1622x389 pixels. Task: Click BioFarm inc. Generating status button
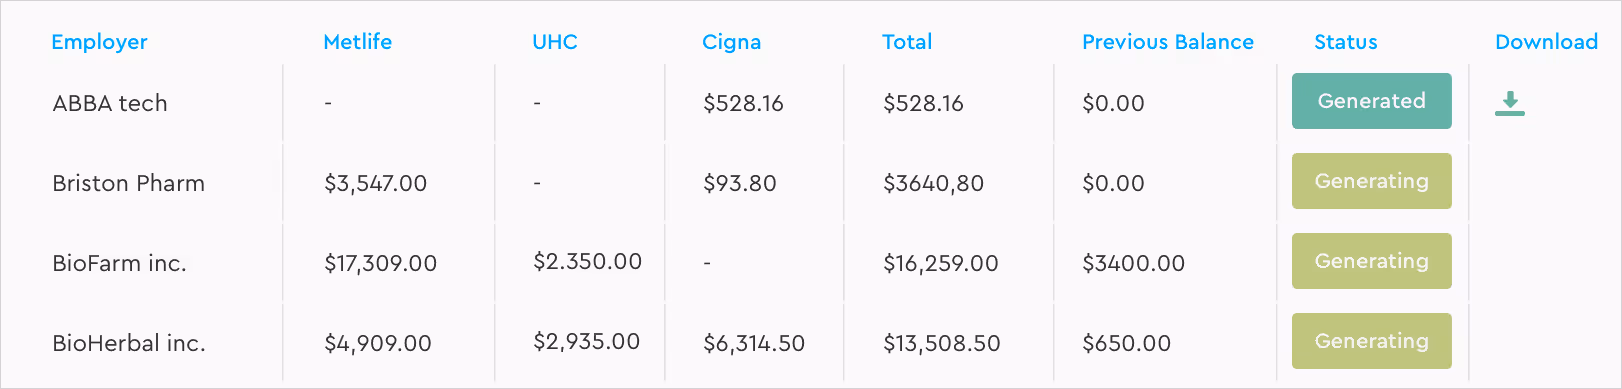tap(1371, 261)
